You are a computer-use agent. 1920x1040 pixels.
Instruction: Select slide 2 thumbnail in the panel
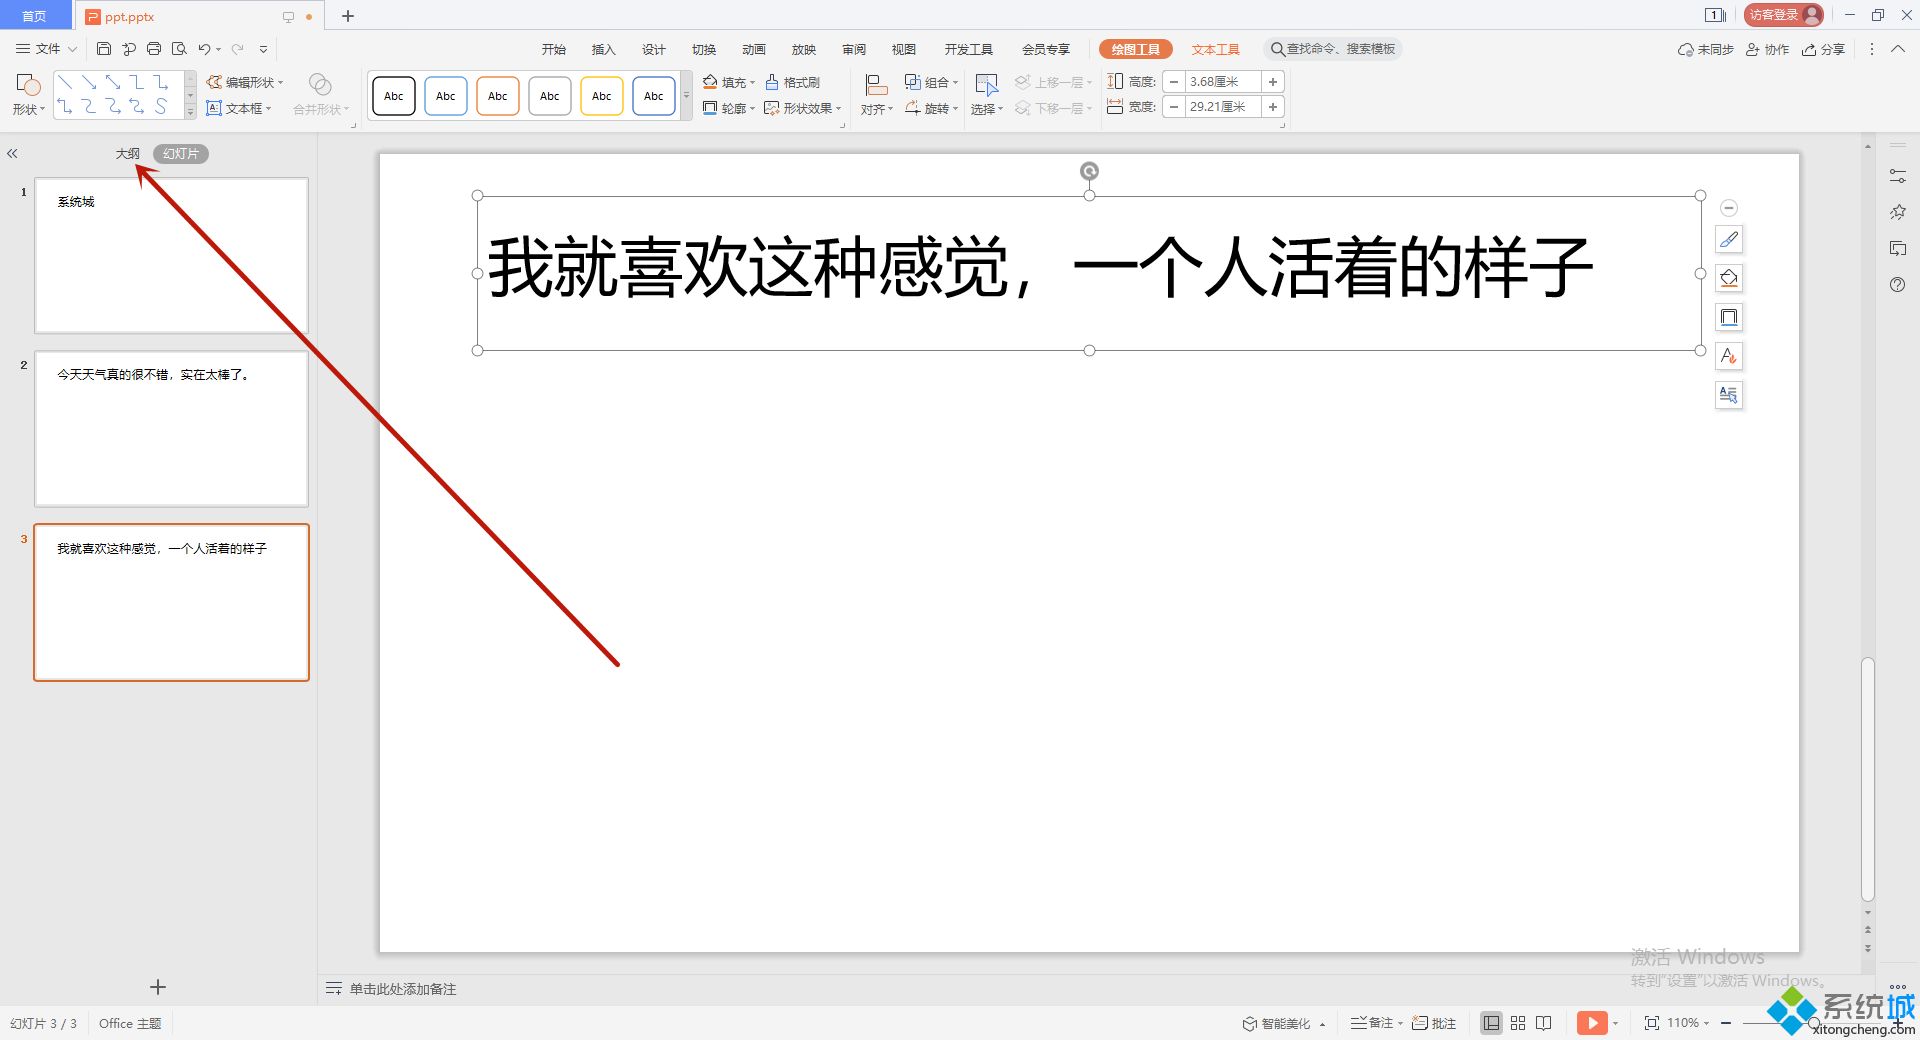[171, 429]
